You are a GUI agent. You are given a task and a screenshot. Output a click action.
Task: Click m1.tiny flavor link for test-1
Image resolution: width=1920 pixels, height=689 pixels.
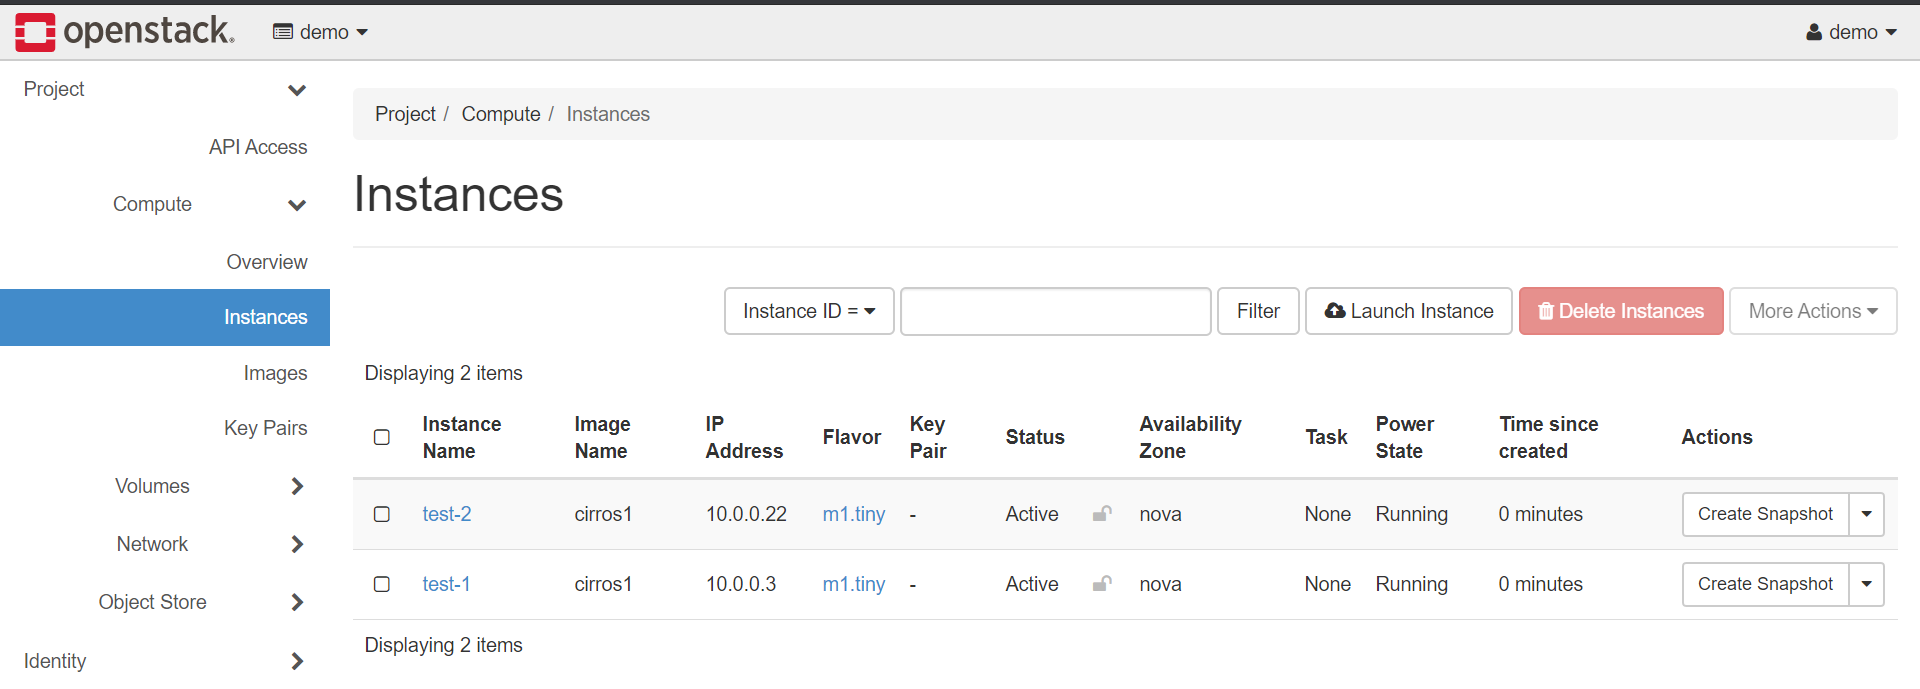854,584
